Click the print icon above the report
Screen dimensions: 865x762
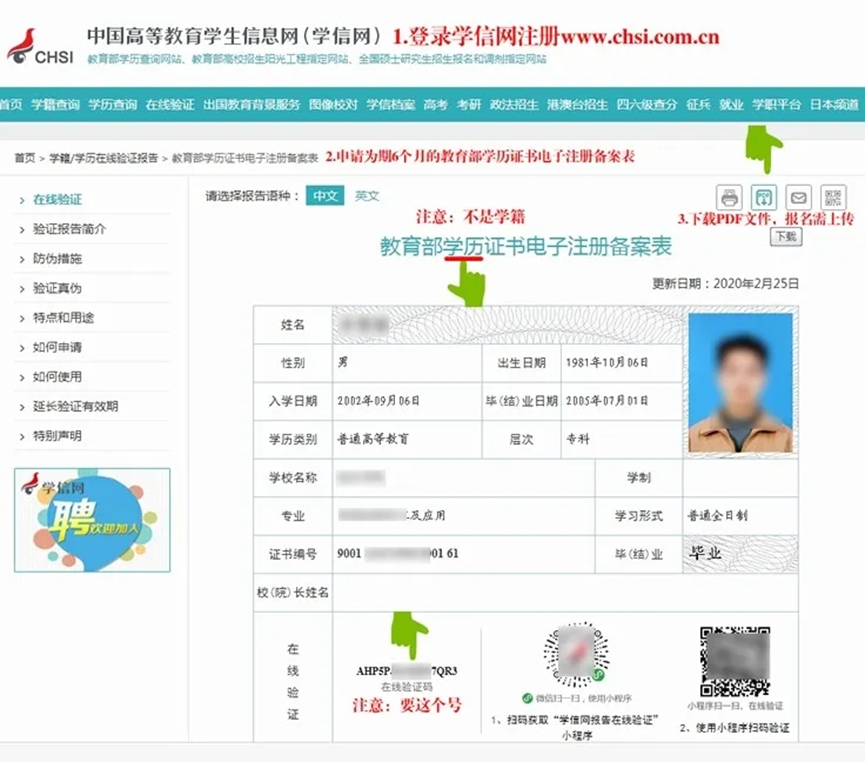pyautogui.click(x=730, y=197)
